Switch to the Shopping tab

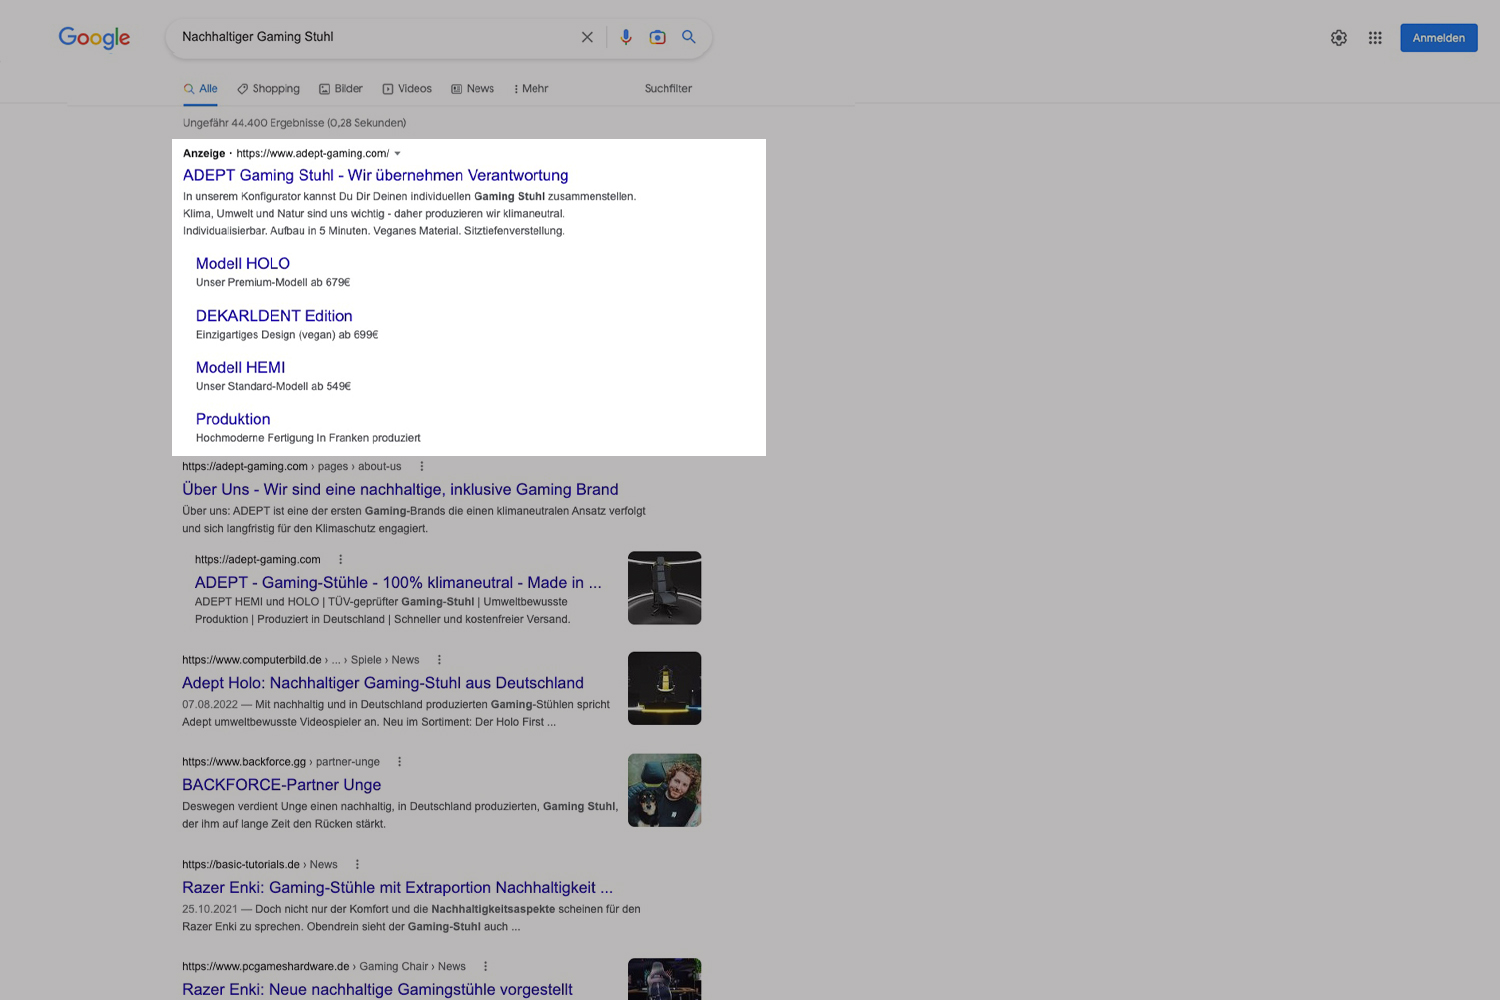tap(268, 89)
